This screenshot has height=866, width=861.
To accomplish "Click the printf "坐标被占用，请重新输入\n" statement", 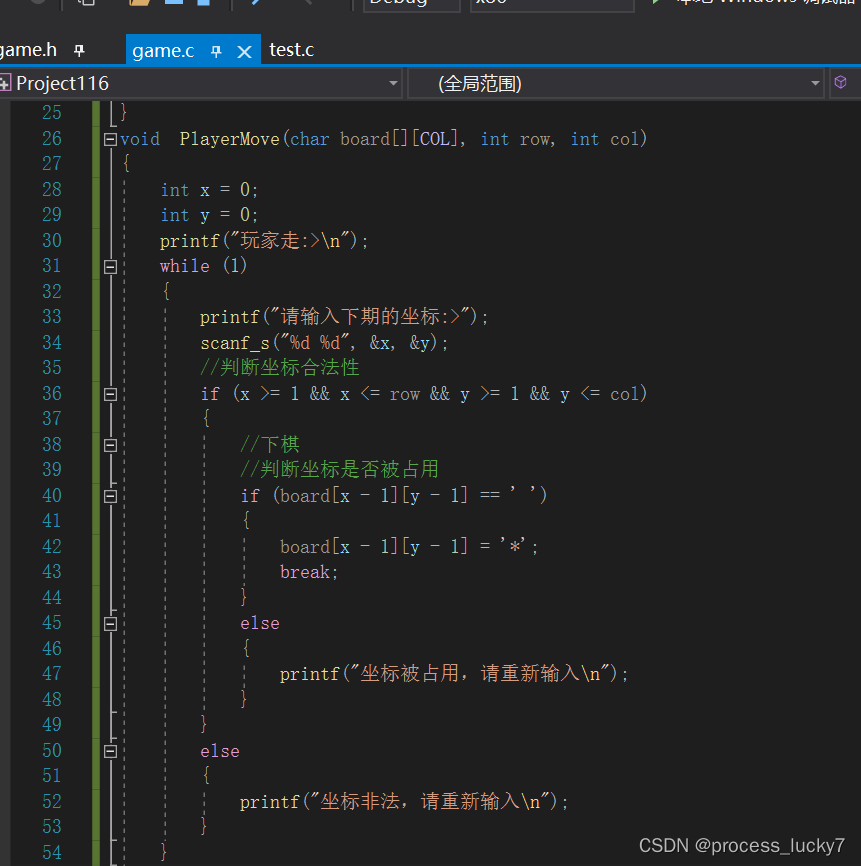I will tap(454, 674).
